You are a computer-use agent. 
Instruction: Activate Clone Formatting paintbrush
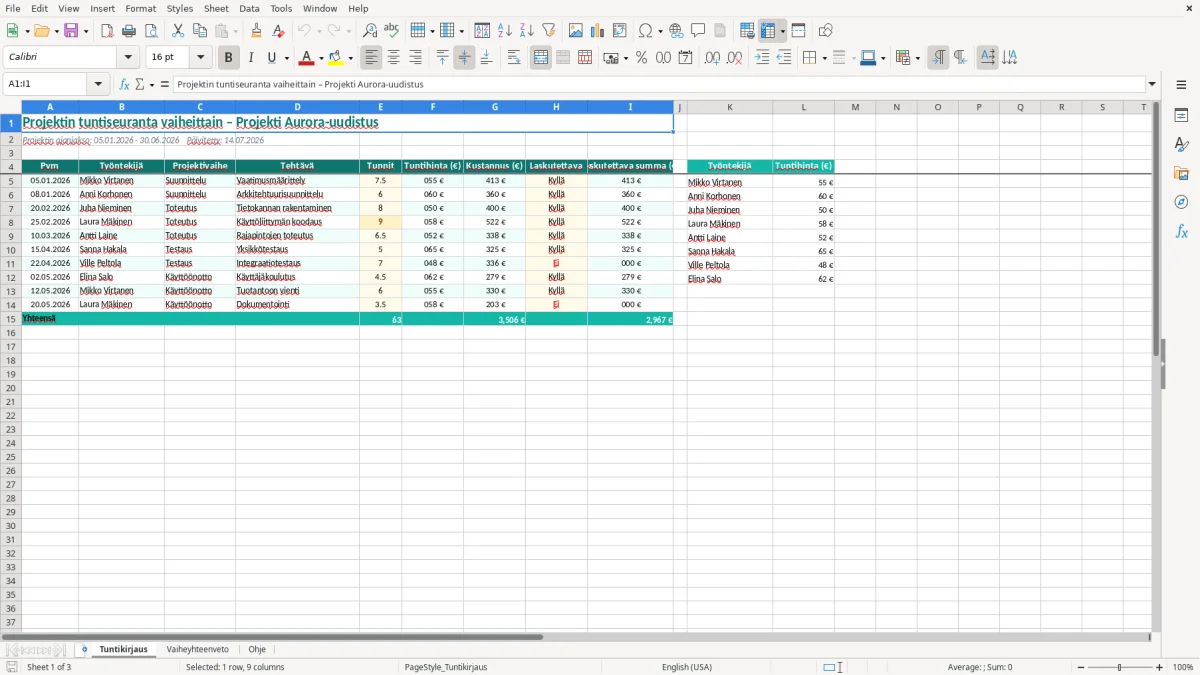pyautogui.click(x=256, y=31)
